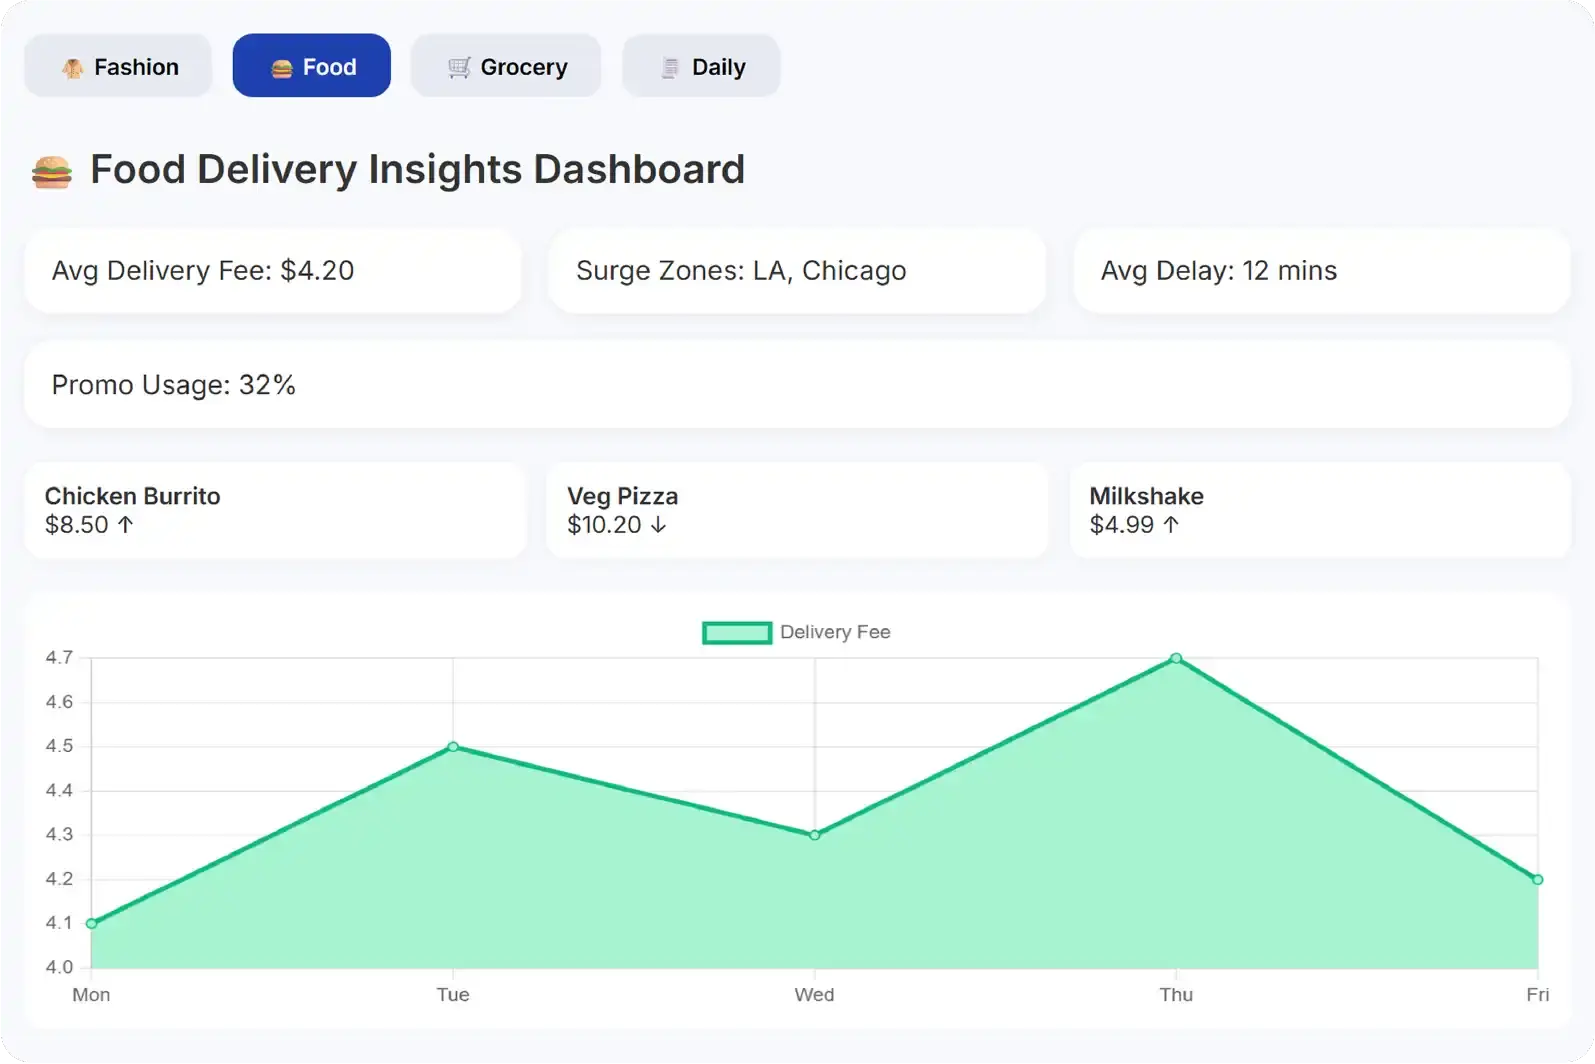This screenshot has width=1595, height=1064.
Task: Click the burger icon beside the dashboard title
Action: [x=52, y=171]
